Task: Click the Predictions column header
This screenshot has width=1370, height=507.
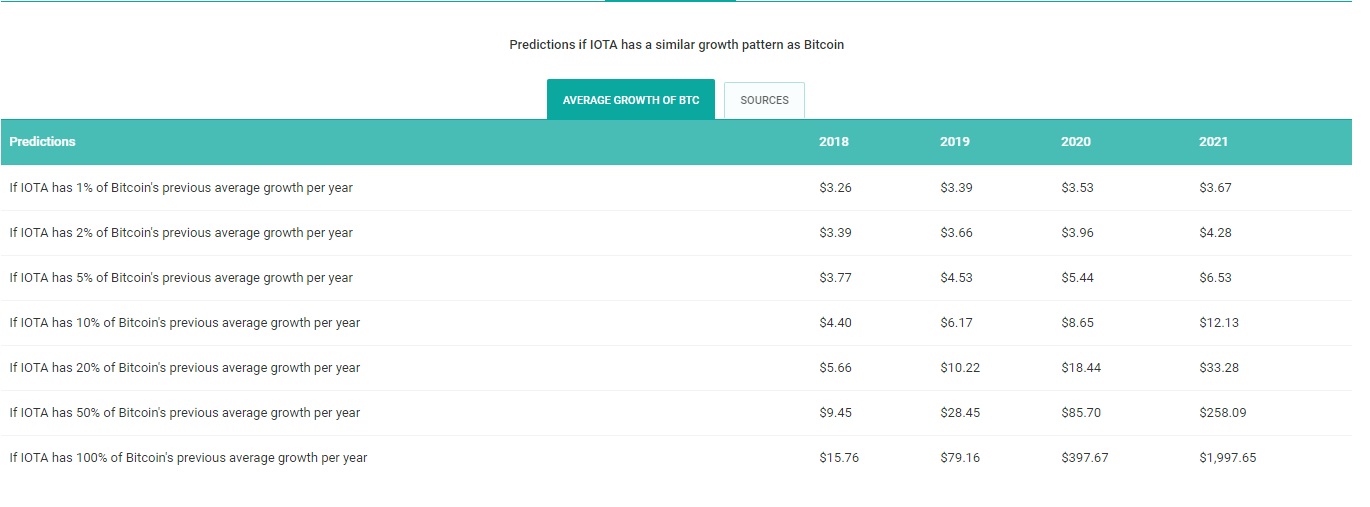Action: (x=43, y=142)
